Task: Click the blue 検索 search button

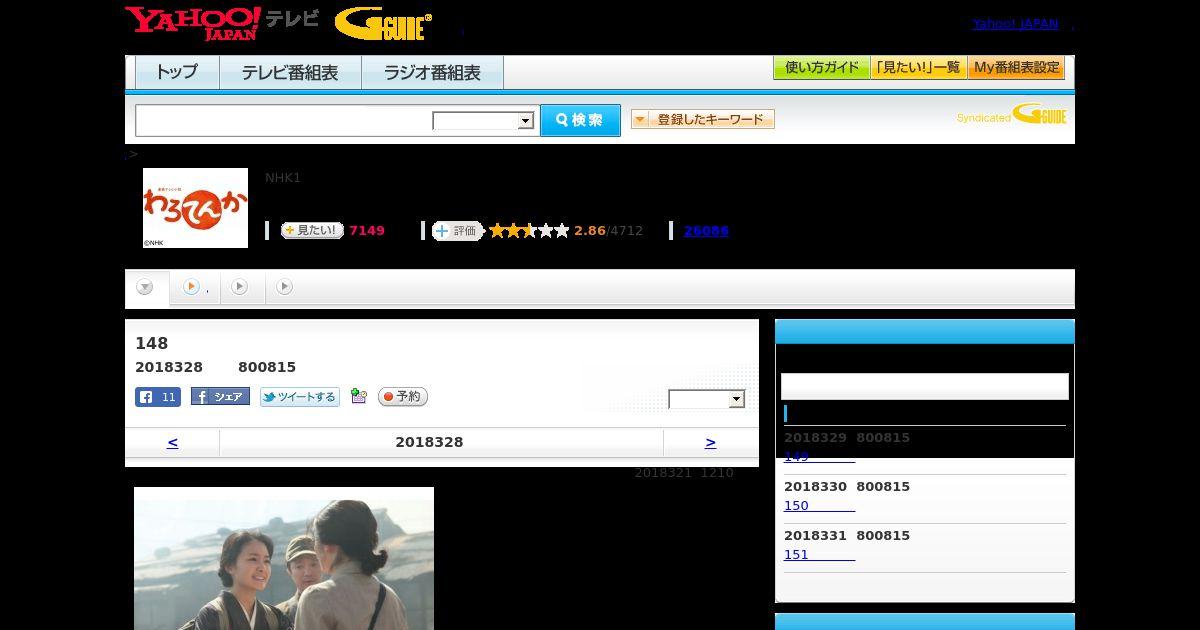Action: [x=580, y=120]
